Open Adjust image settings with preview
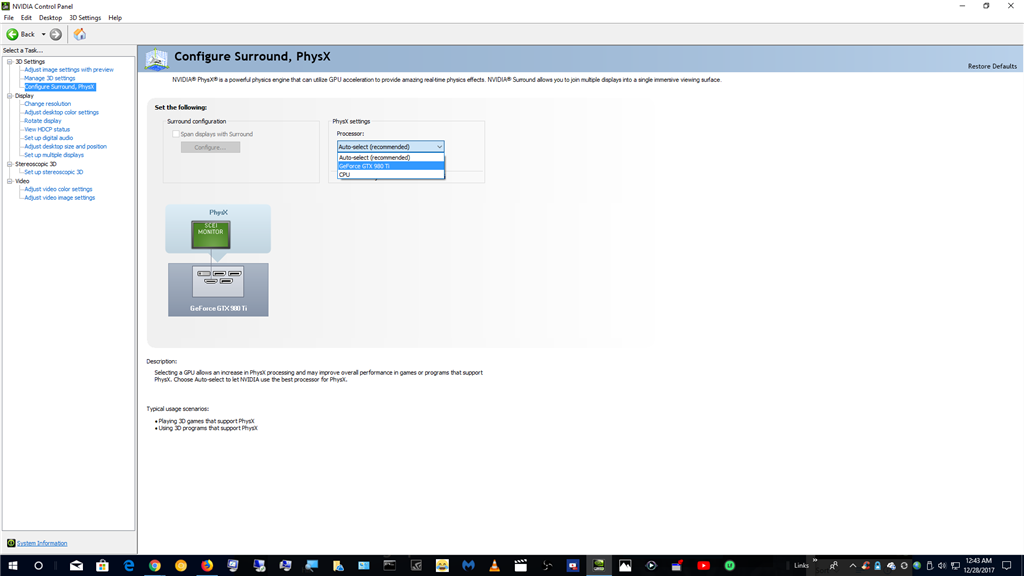The width and height of the screenshot is (1024, 576). 69,69
